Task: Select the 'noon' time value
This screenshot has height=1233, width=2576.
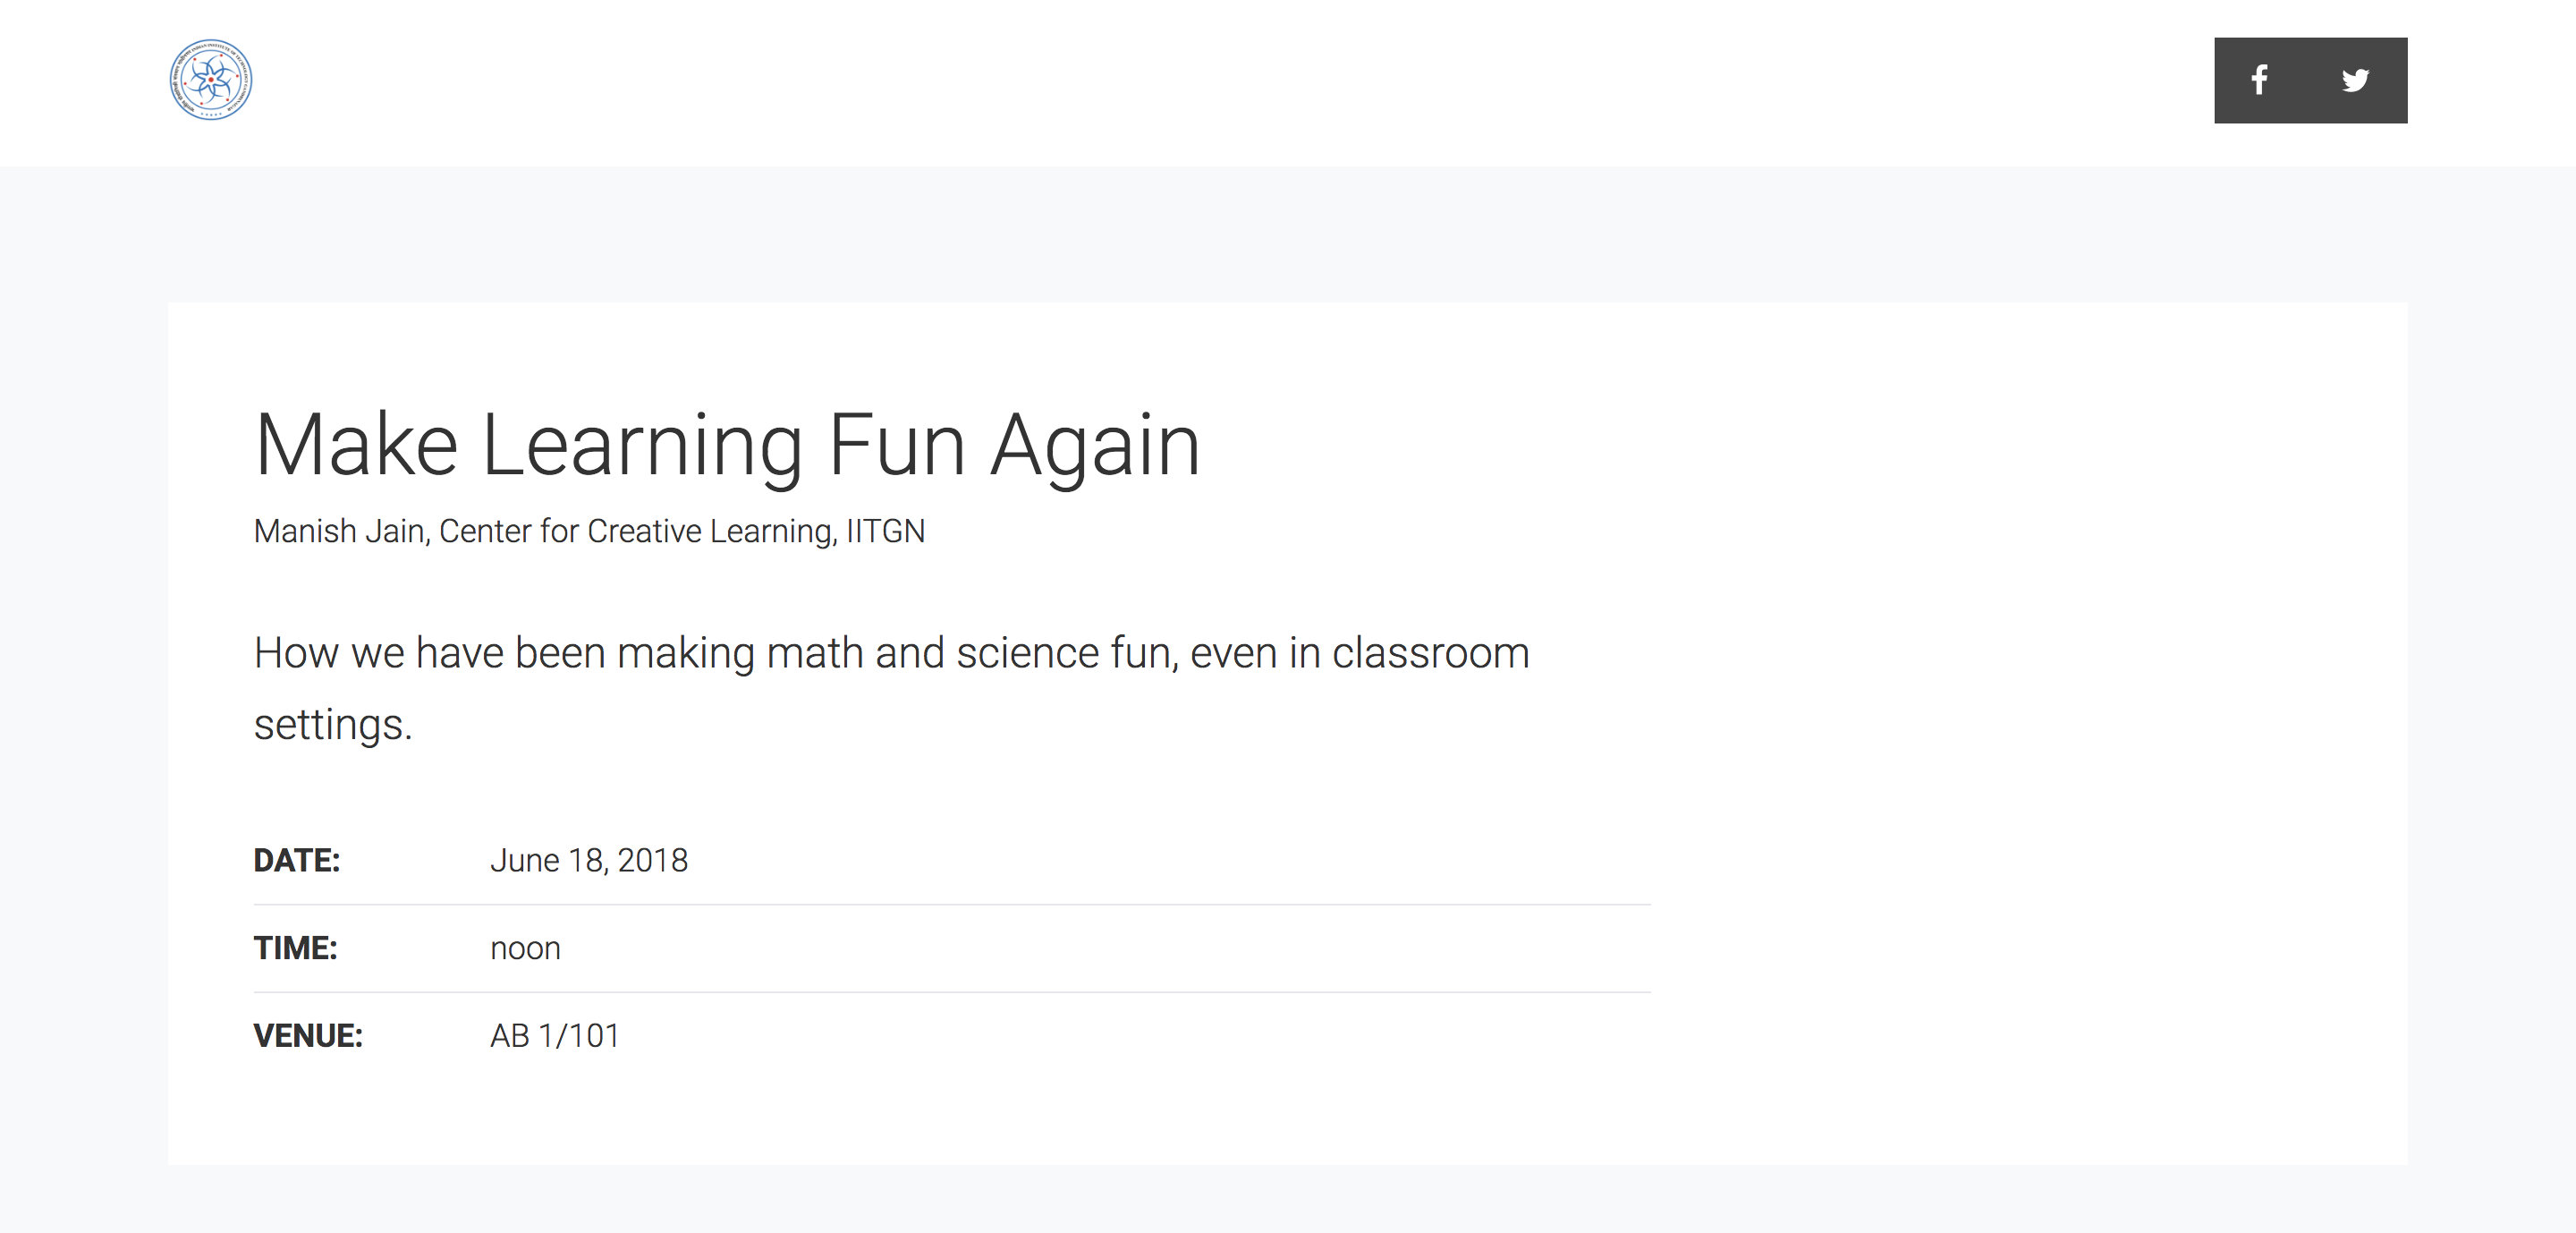Action: [525, 949]
